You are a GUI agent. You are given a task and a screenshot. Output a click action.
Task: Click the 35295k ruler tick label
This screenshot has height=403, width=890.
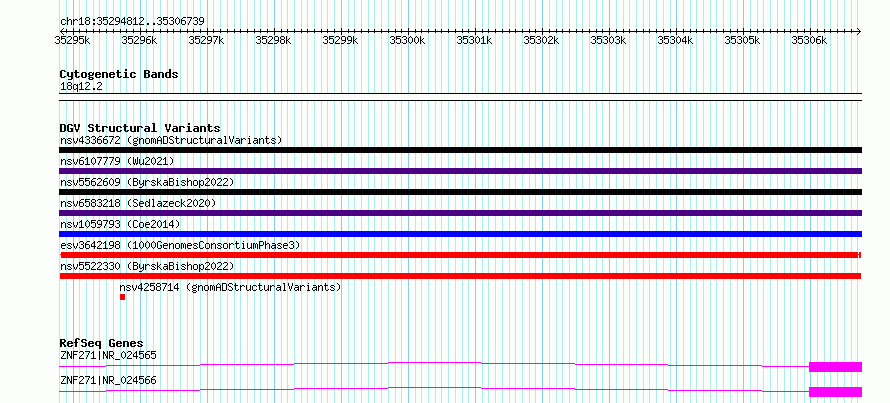(x=72, y=40)
